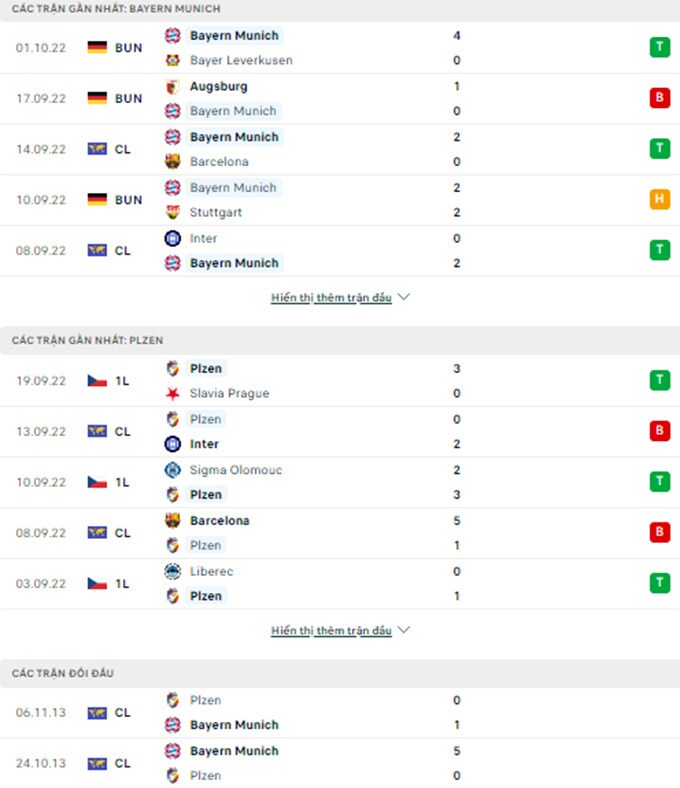Click German flag beside 01.10.22 match

(x=97, y=47)
